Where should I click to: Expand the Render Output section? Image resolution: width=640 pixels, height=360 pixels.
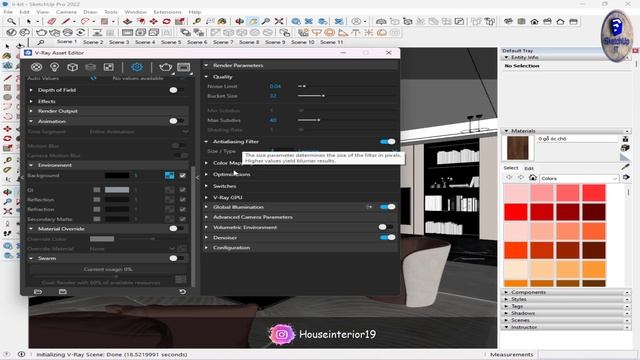31,111
